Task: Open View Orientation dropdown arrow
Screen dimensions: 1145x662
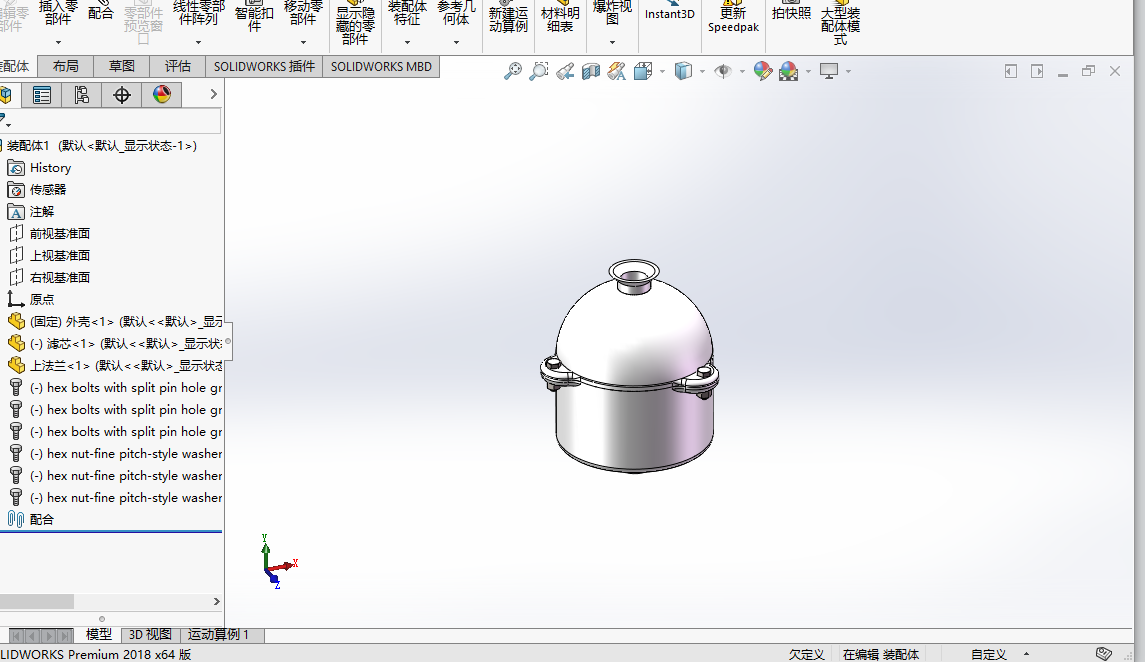Action: click(662, 72)
